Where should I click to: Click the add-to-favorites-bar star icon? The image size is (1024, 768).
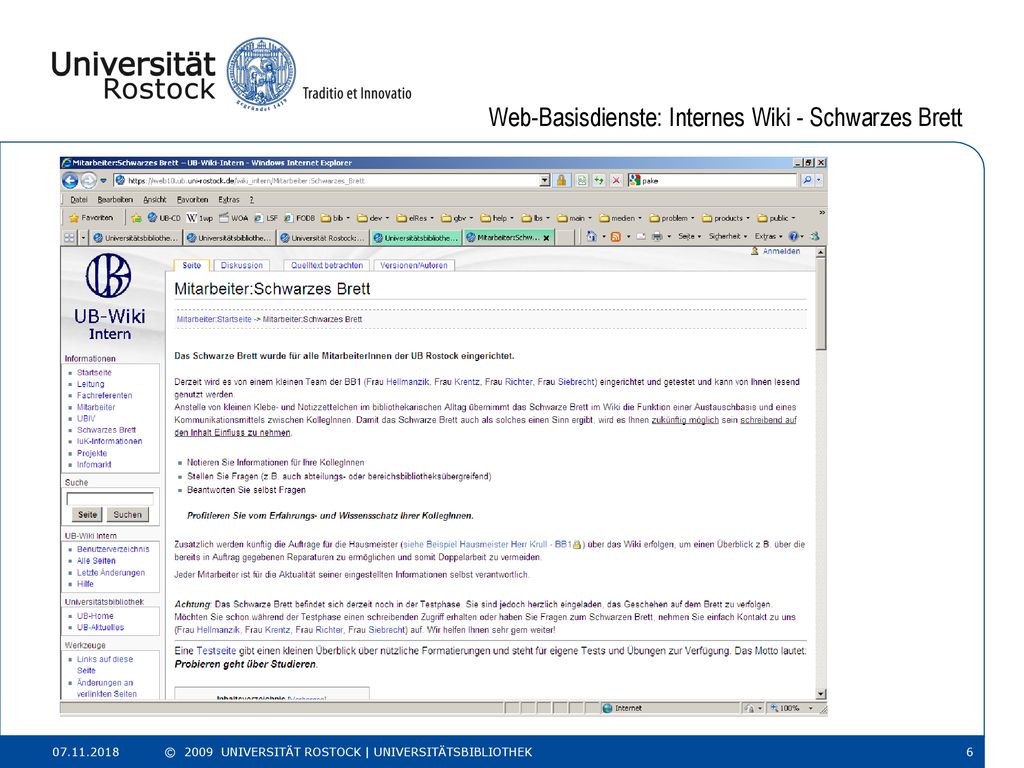coord(136,218)
